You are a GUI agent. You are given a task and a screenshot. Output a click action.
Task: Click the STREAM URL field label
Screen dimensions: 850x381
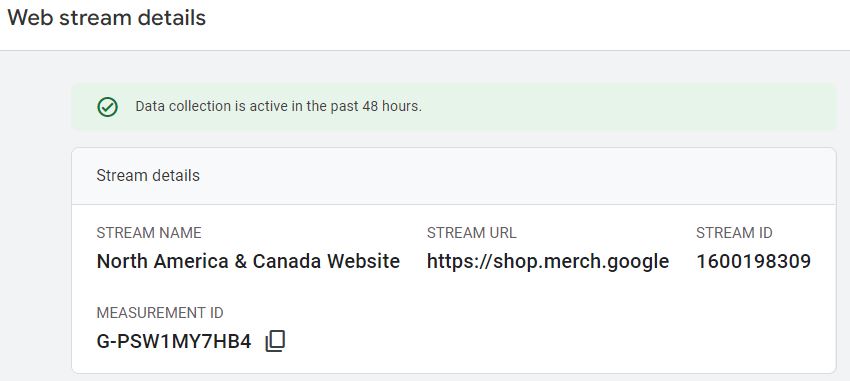(x=472, y=233)
